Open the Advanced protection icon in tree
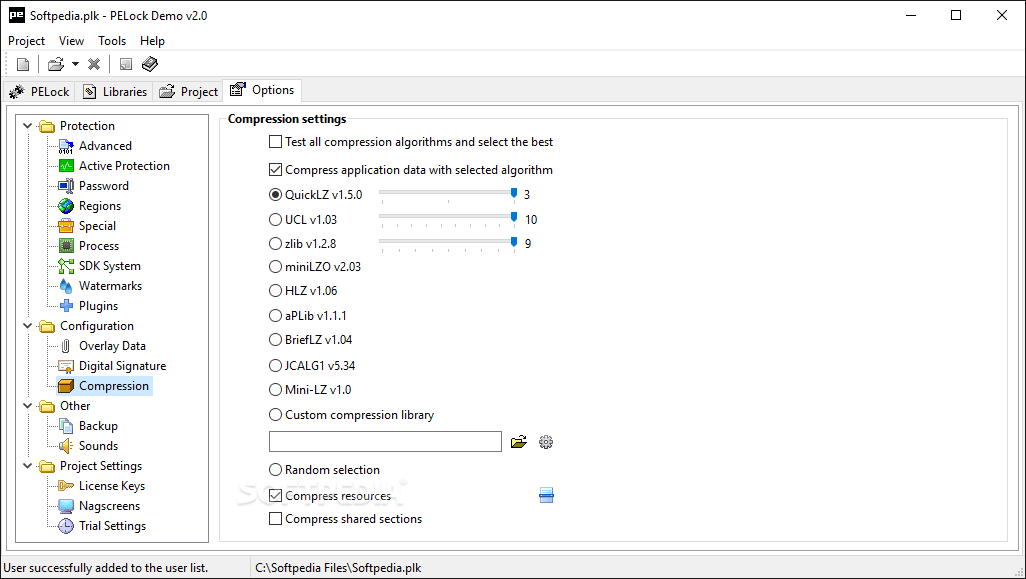1026x579 pixels. click(66, 146)
